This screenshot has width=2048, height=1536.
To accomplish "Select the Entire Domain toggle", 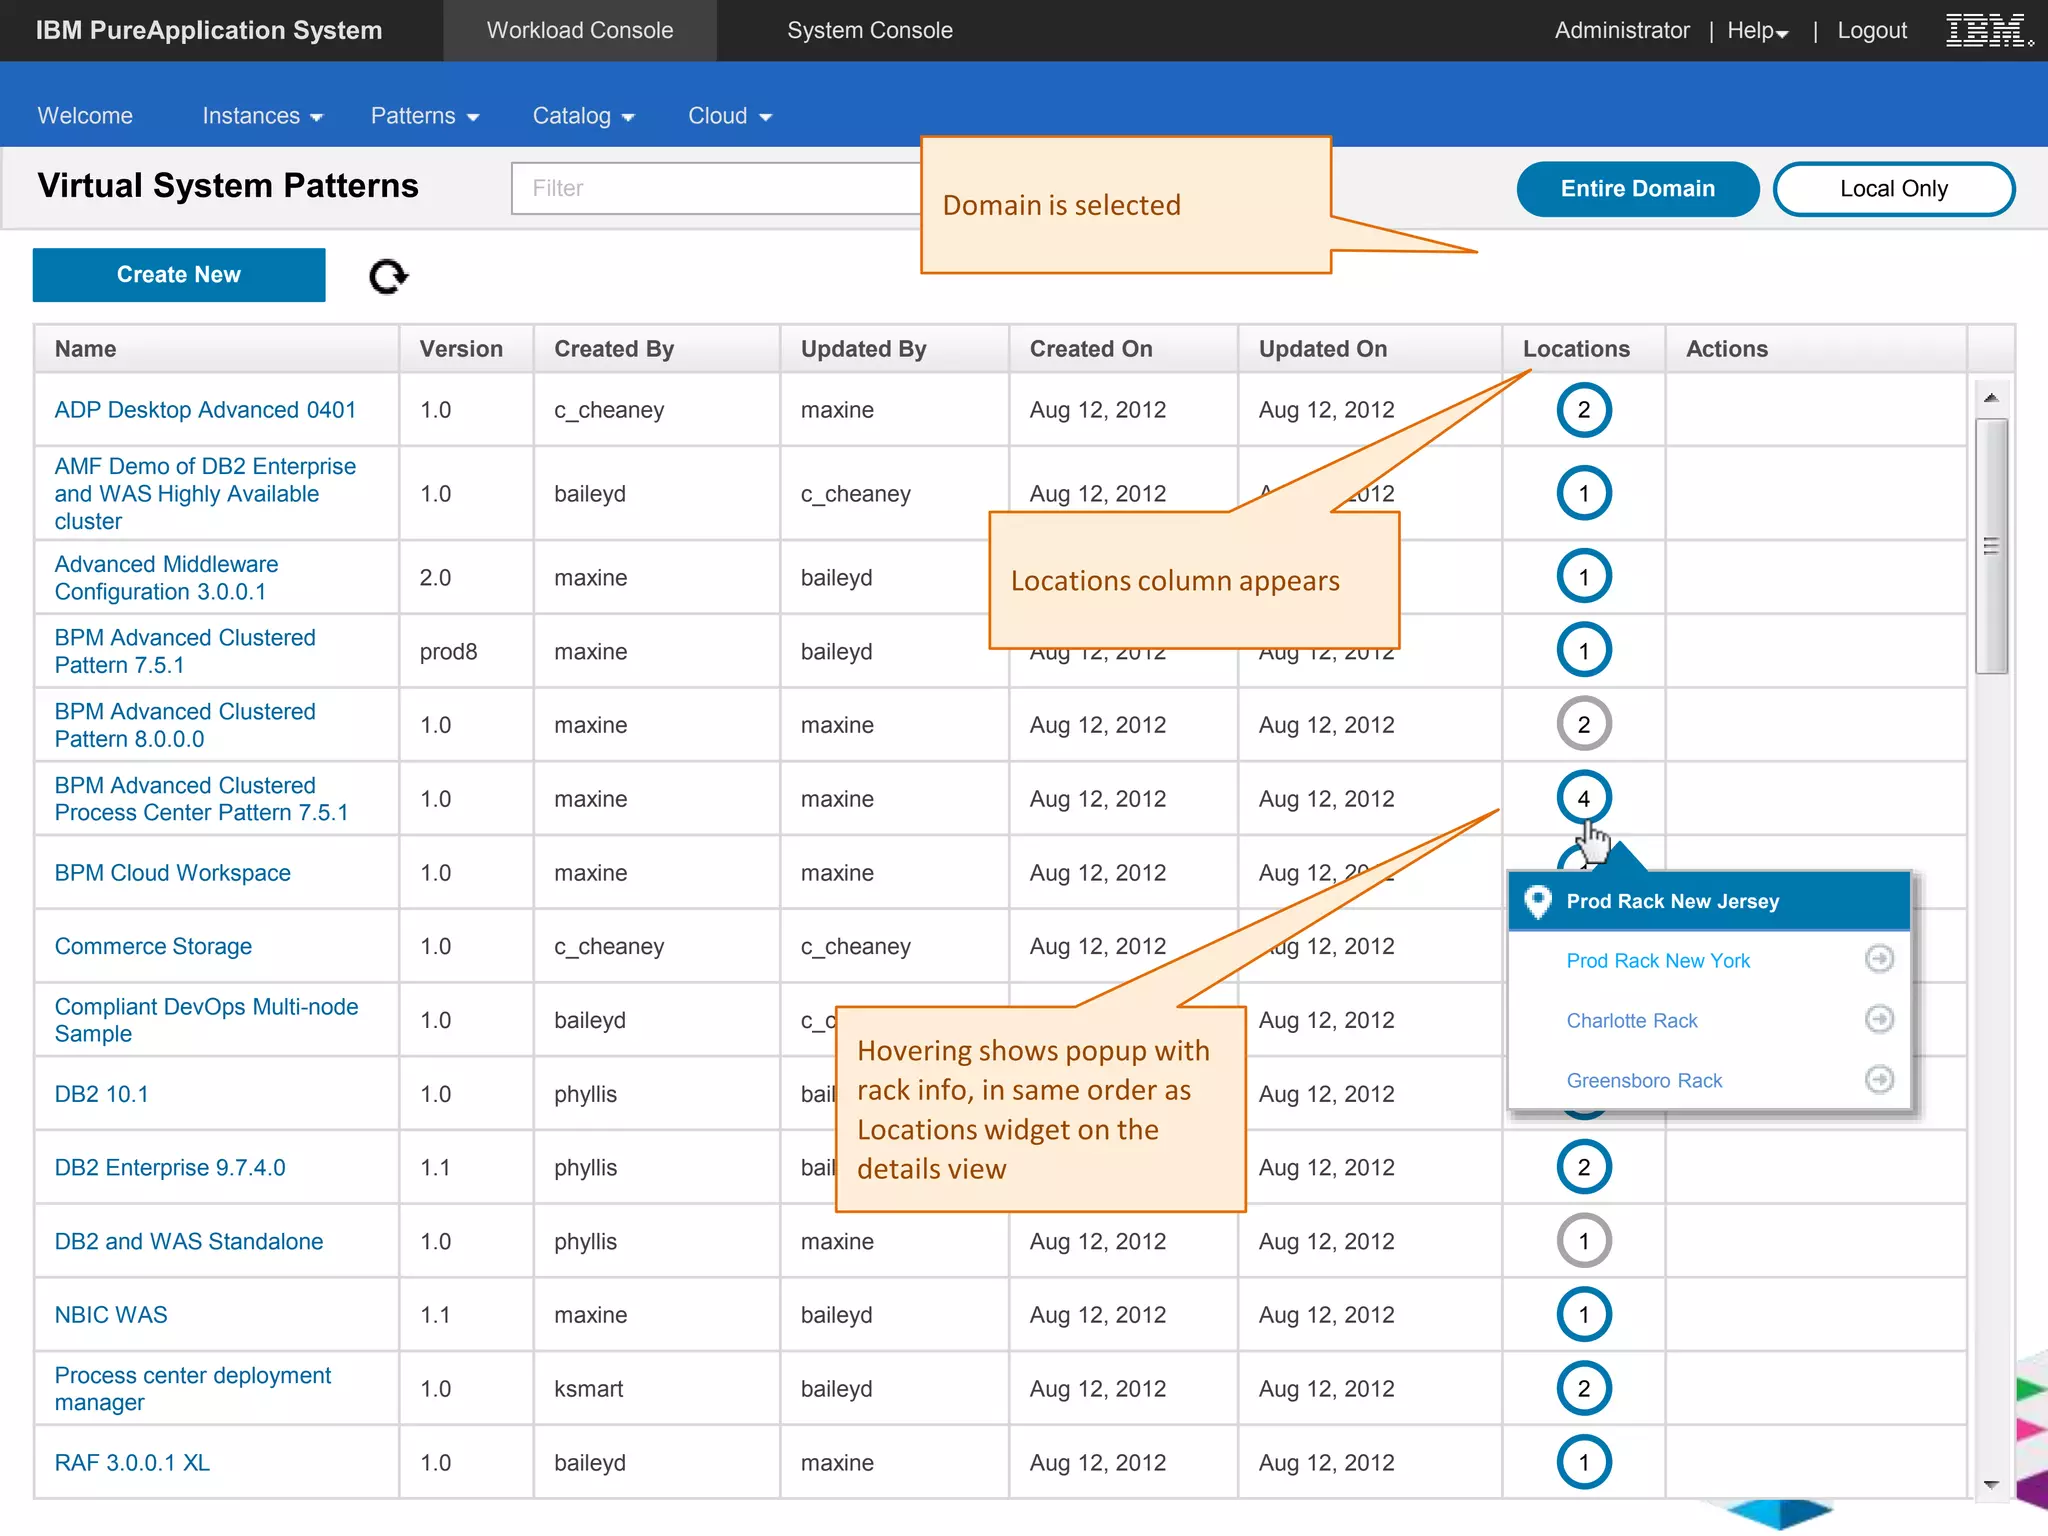I will click(x=1638, y=189).
